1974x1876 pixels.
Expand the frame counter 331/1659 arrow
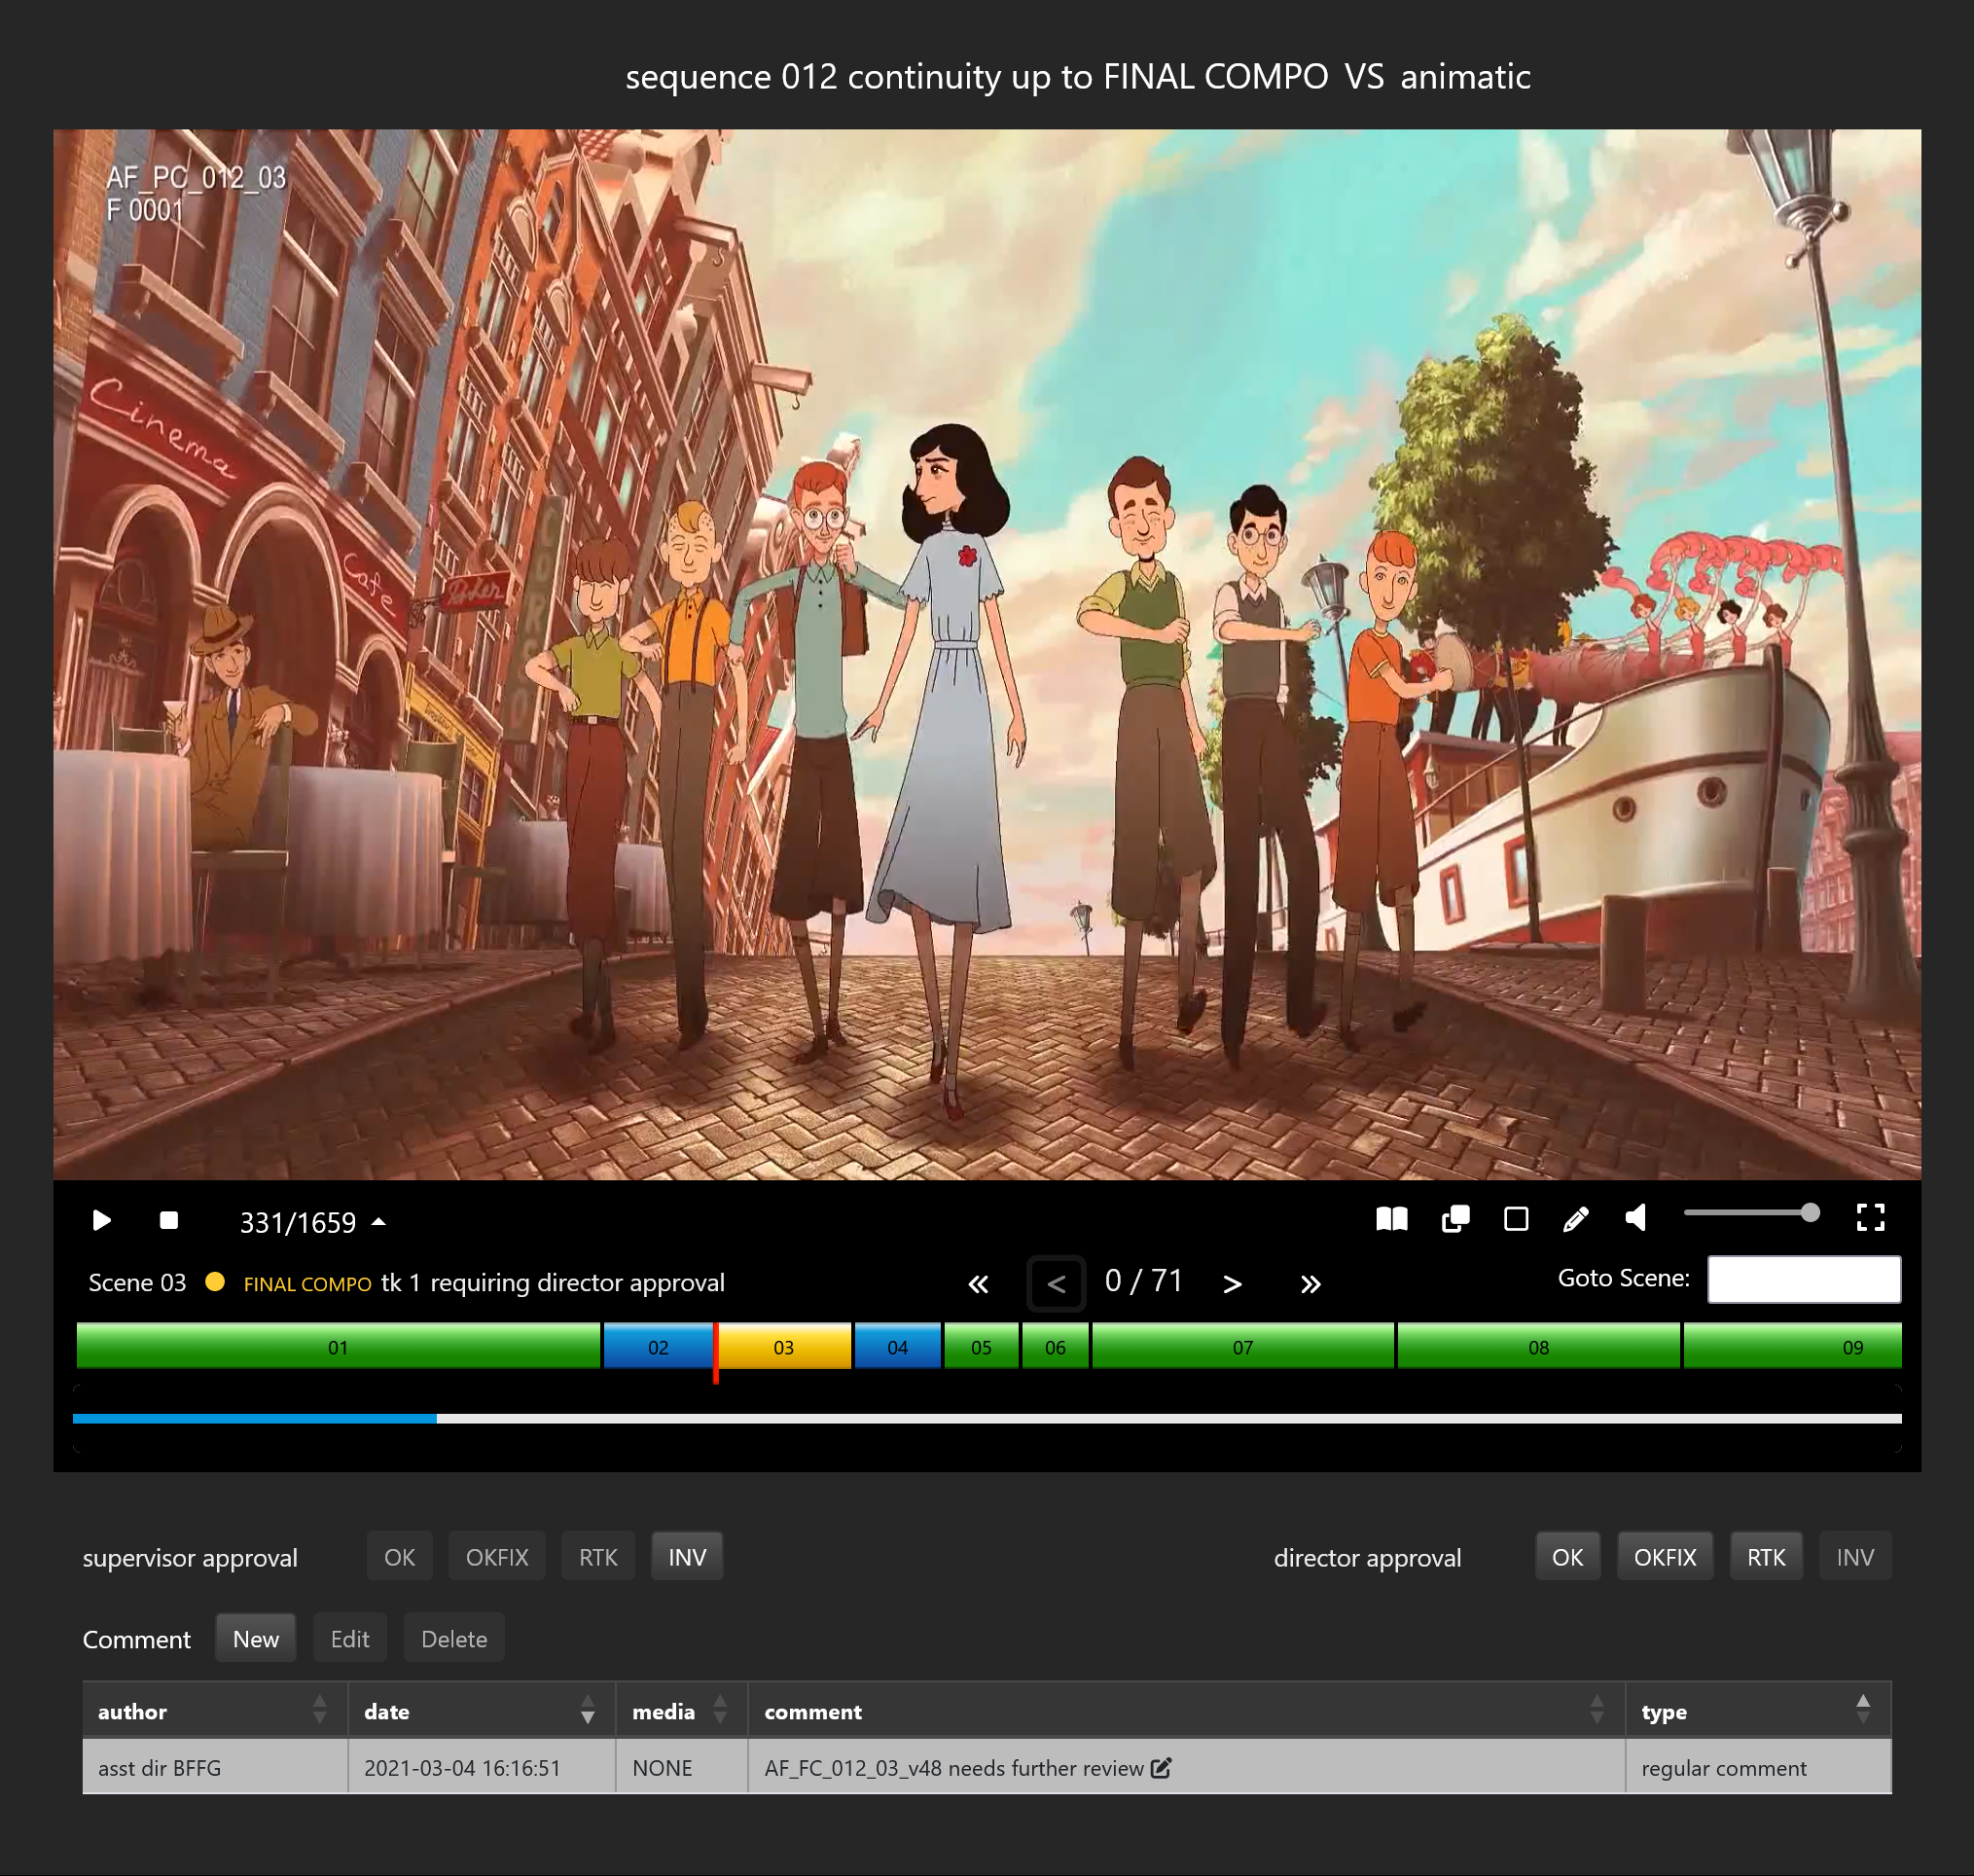[379, 1222]
